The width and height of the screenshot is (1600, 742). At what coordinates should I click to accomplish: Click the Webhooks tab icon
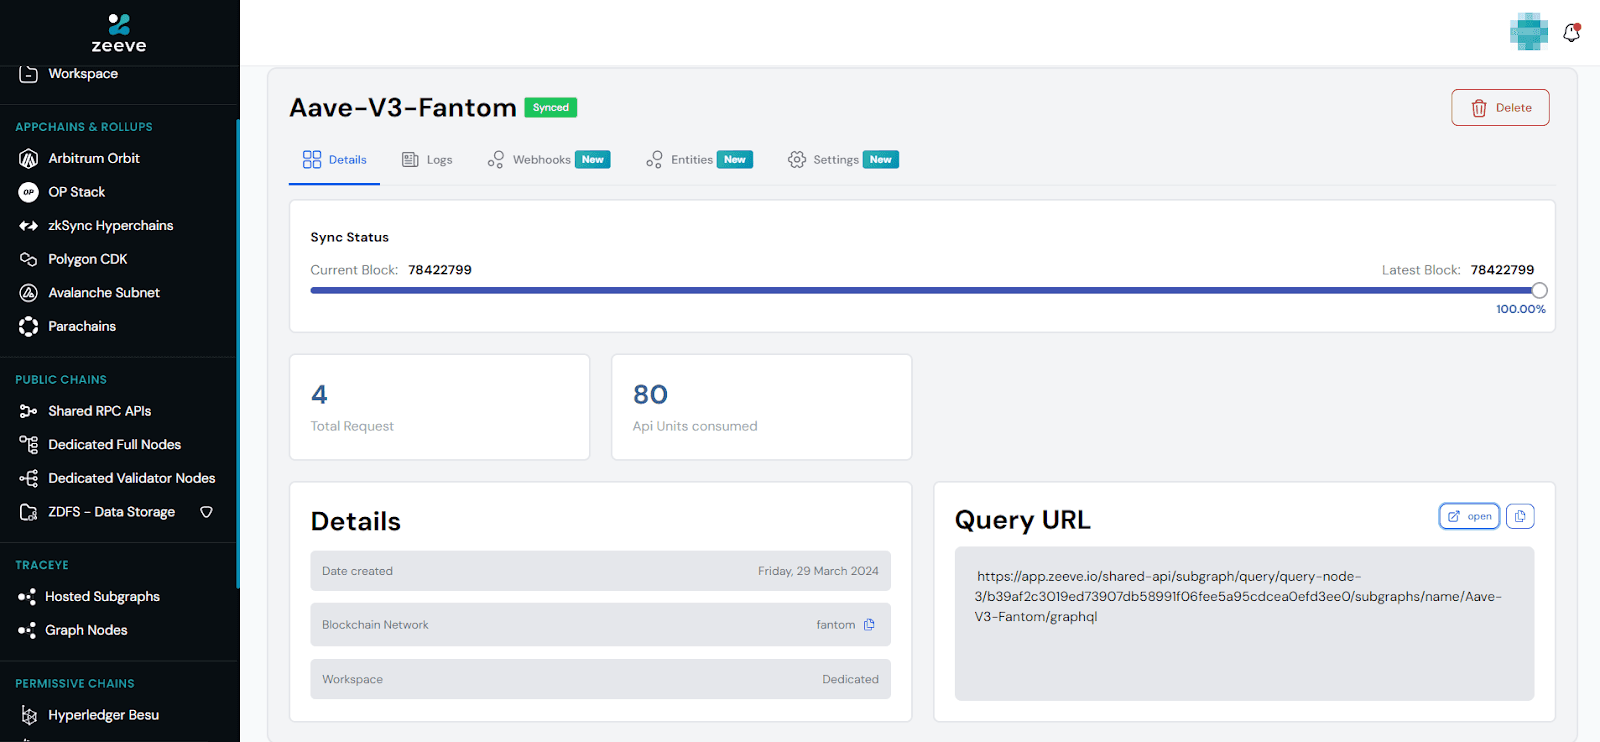[496, 160]
